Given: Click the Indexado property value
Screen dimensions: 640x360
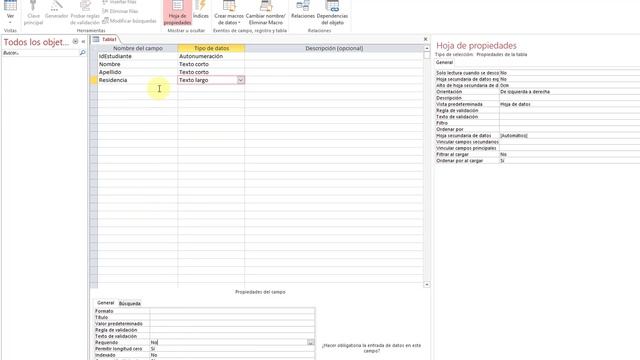Looking at the screenshot, I should tap(232, 355).
